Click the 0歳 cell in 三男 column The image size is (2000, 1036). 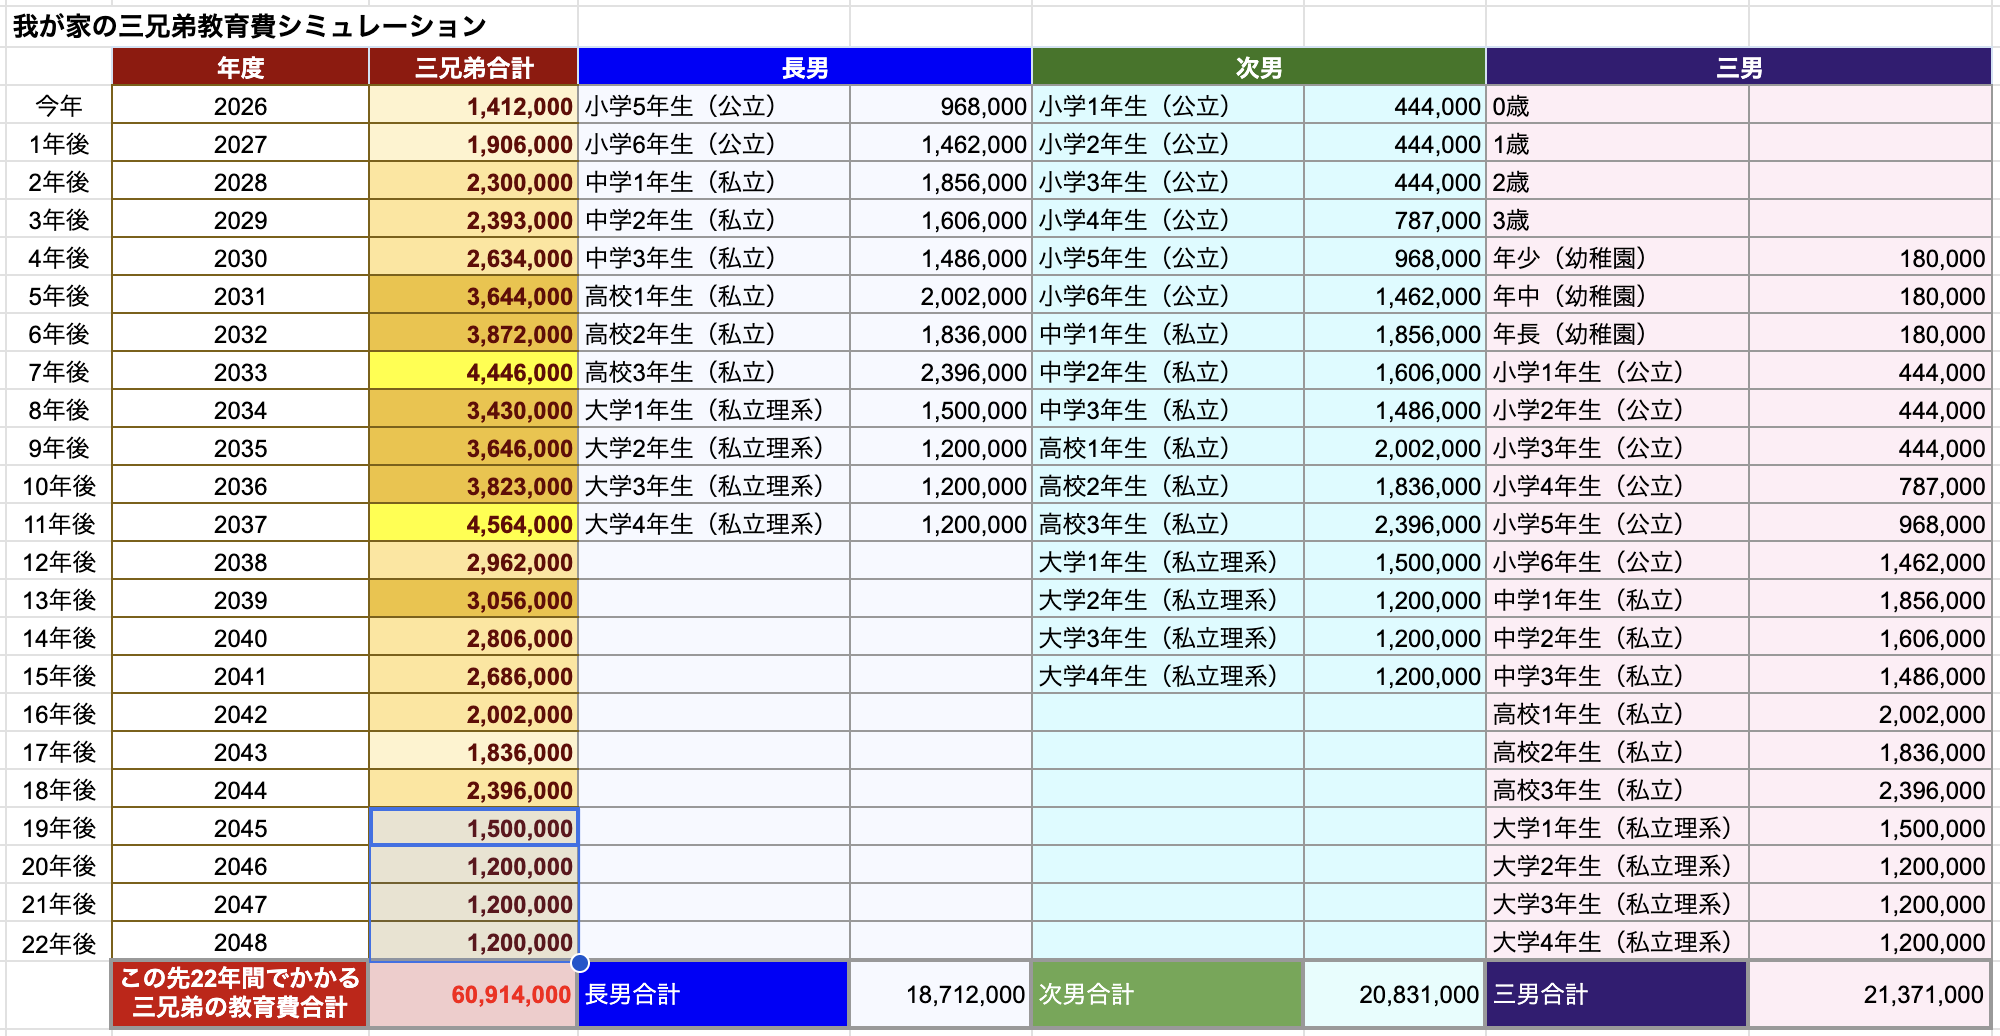click(x=1616, y=106)
